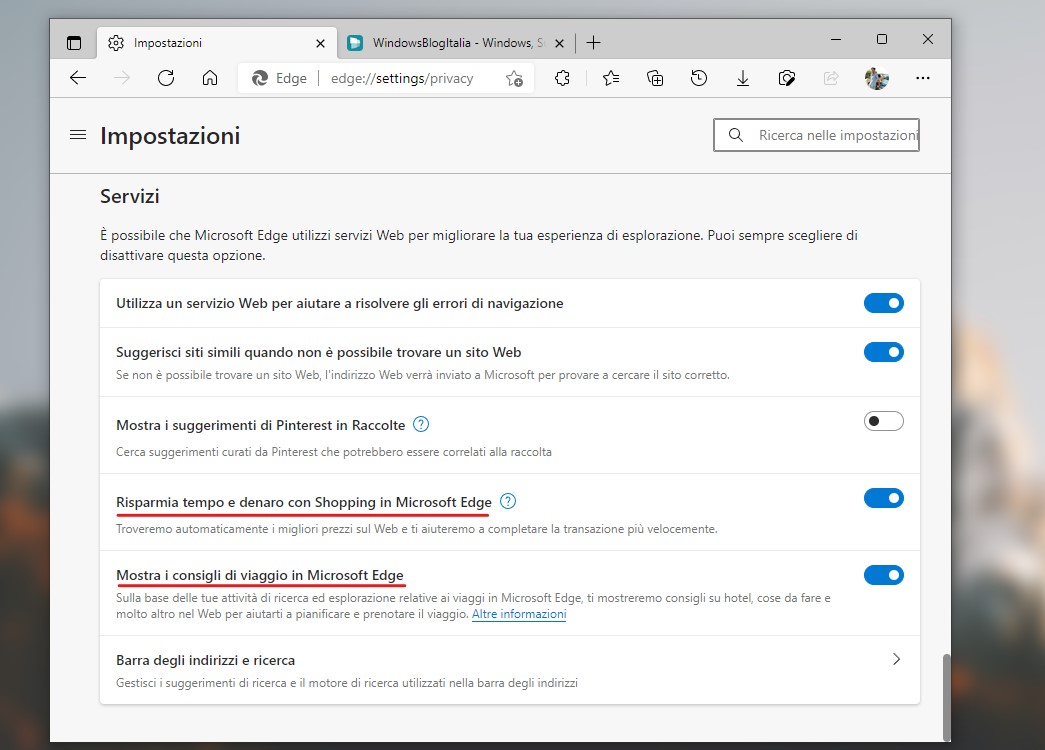Click 'Suggerisci siti simili' label

(319, 352)
